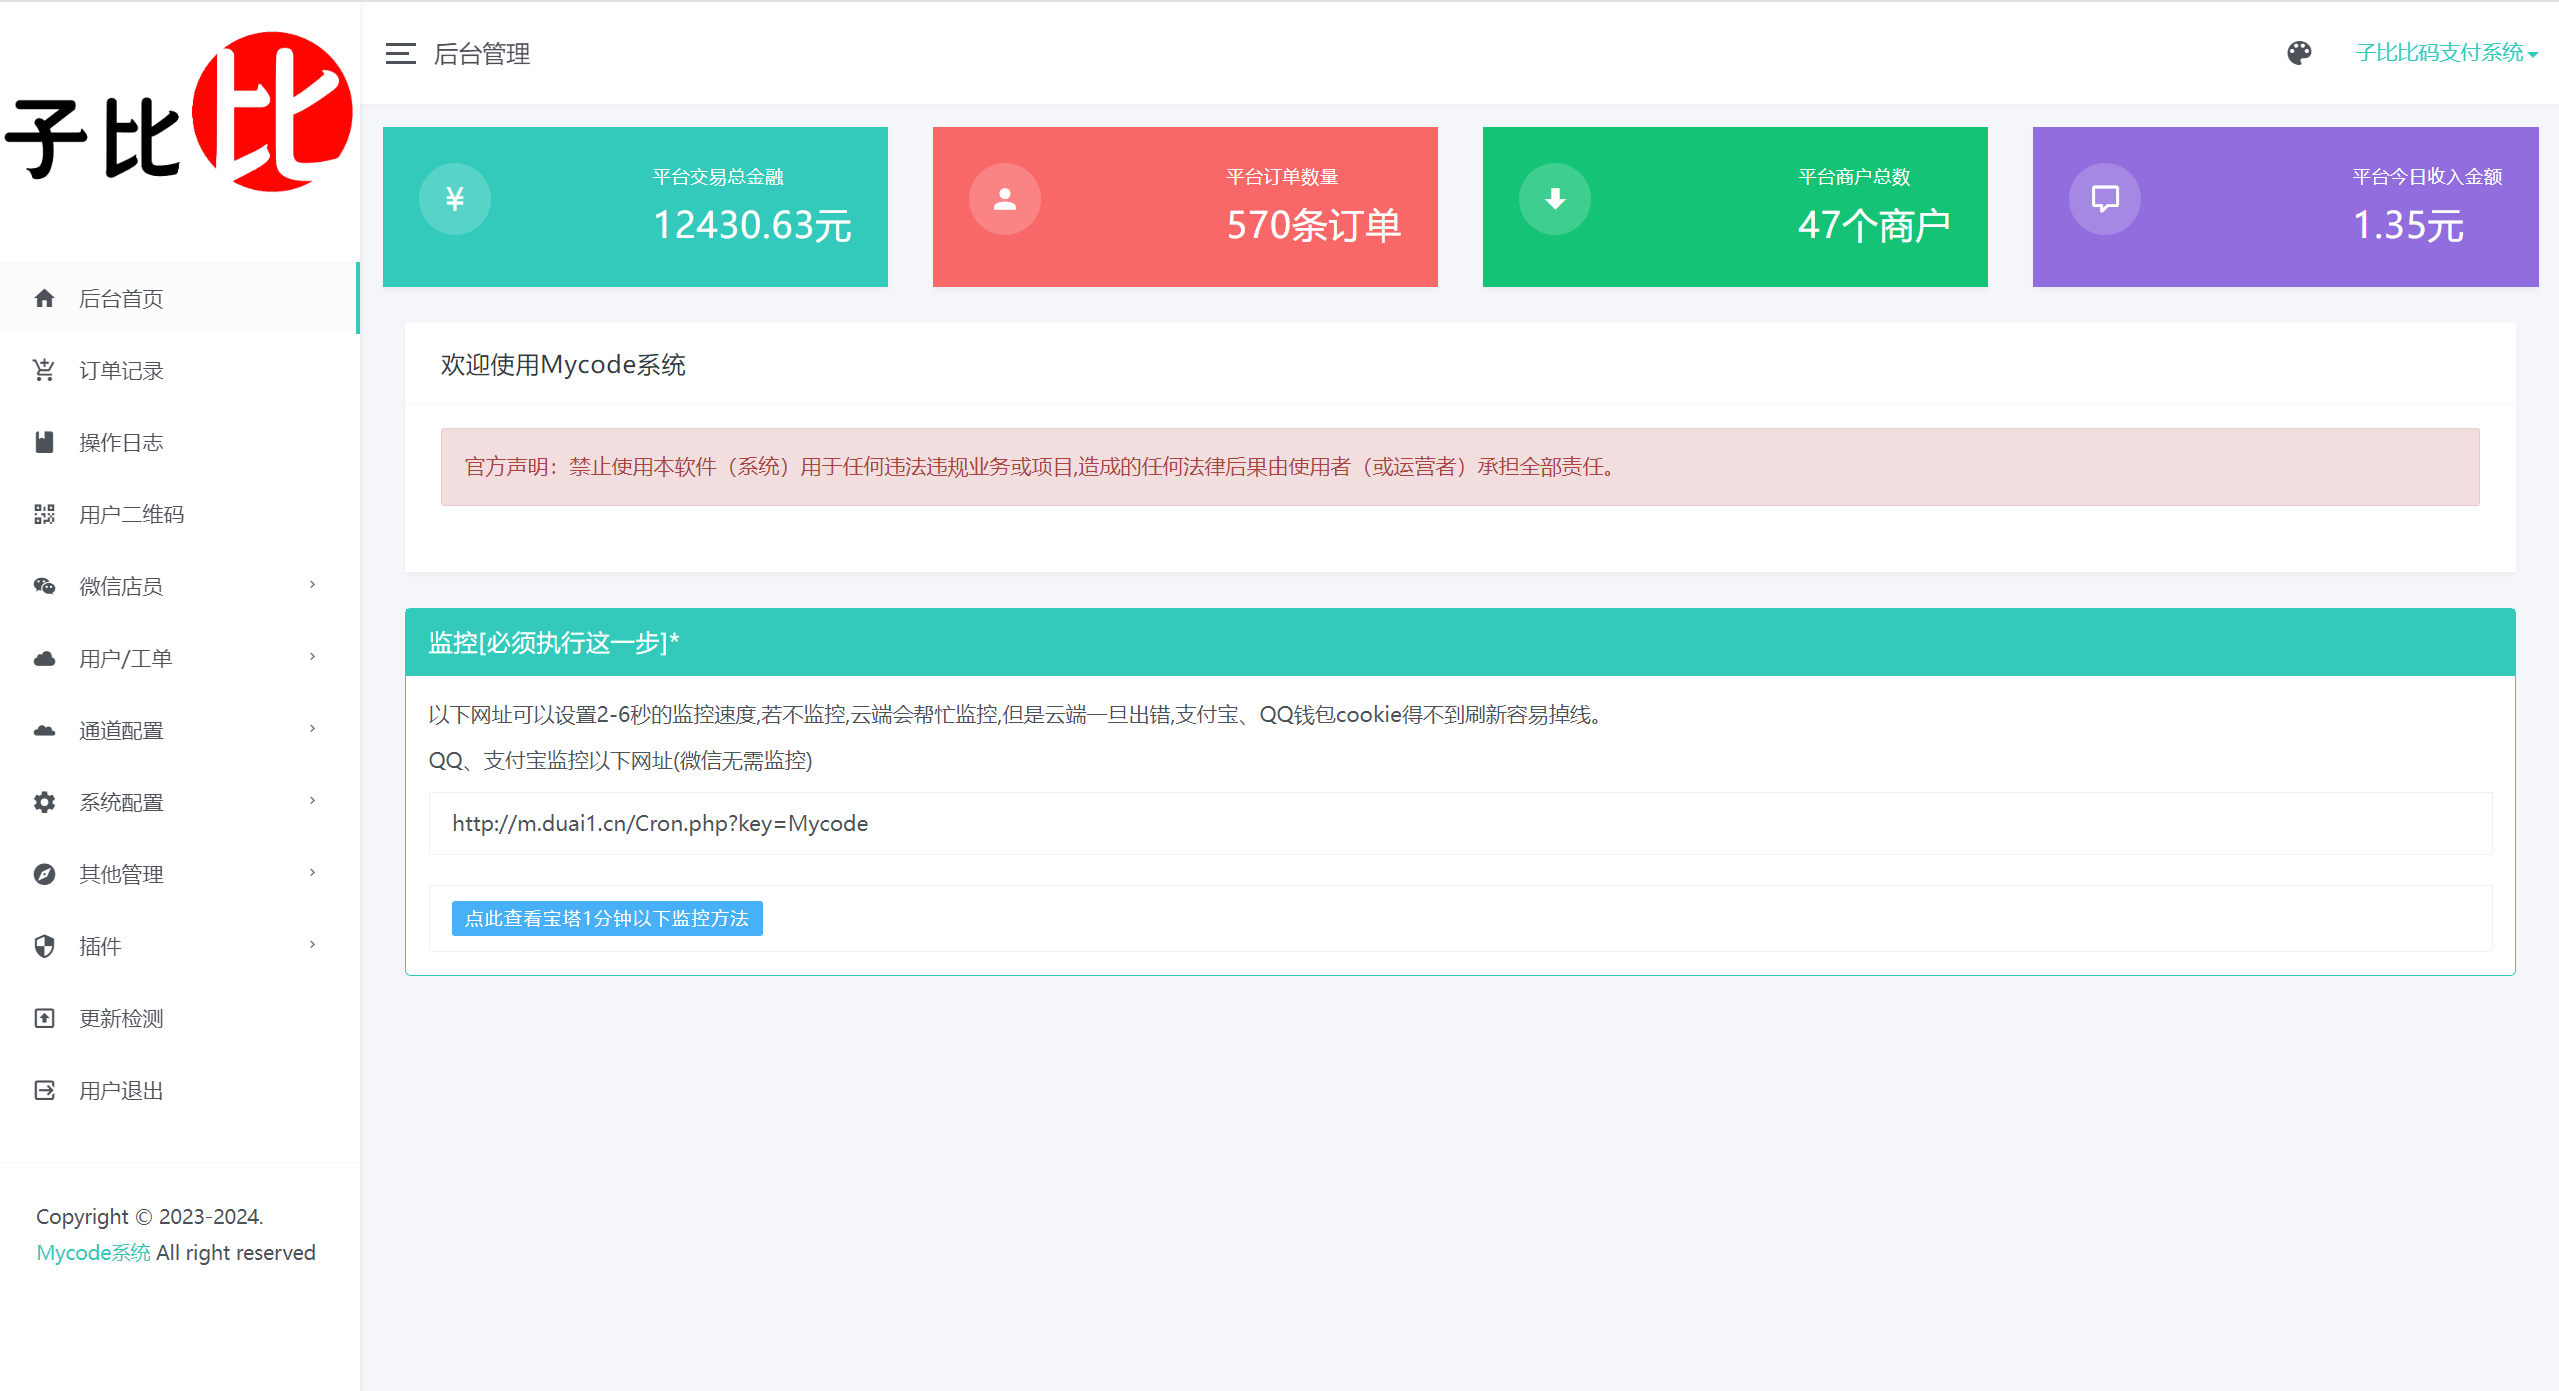Click the upload box icon for 更新检测
Image resolution: width=2559 pixels, height=1391 pixels.
pos(44,1018)
